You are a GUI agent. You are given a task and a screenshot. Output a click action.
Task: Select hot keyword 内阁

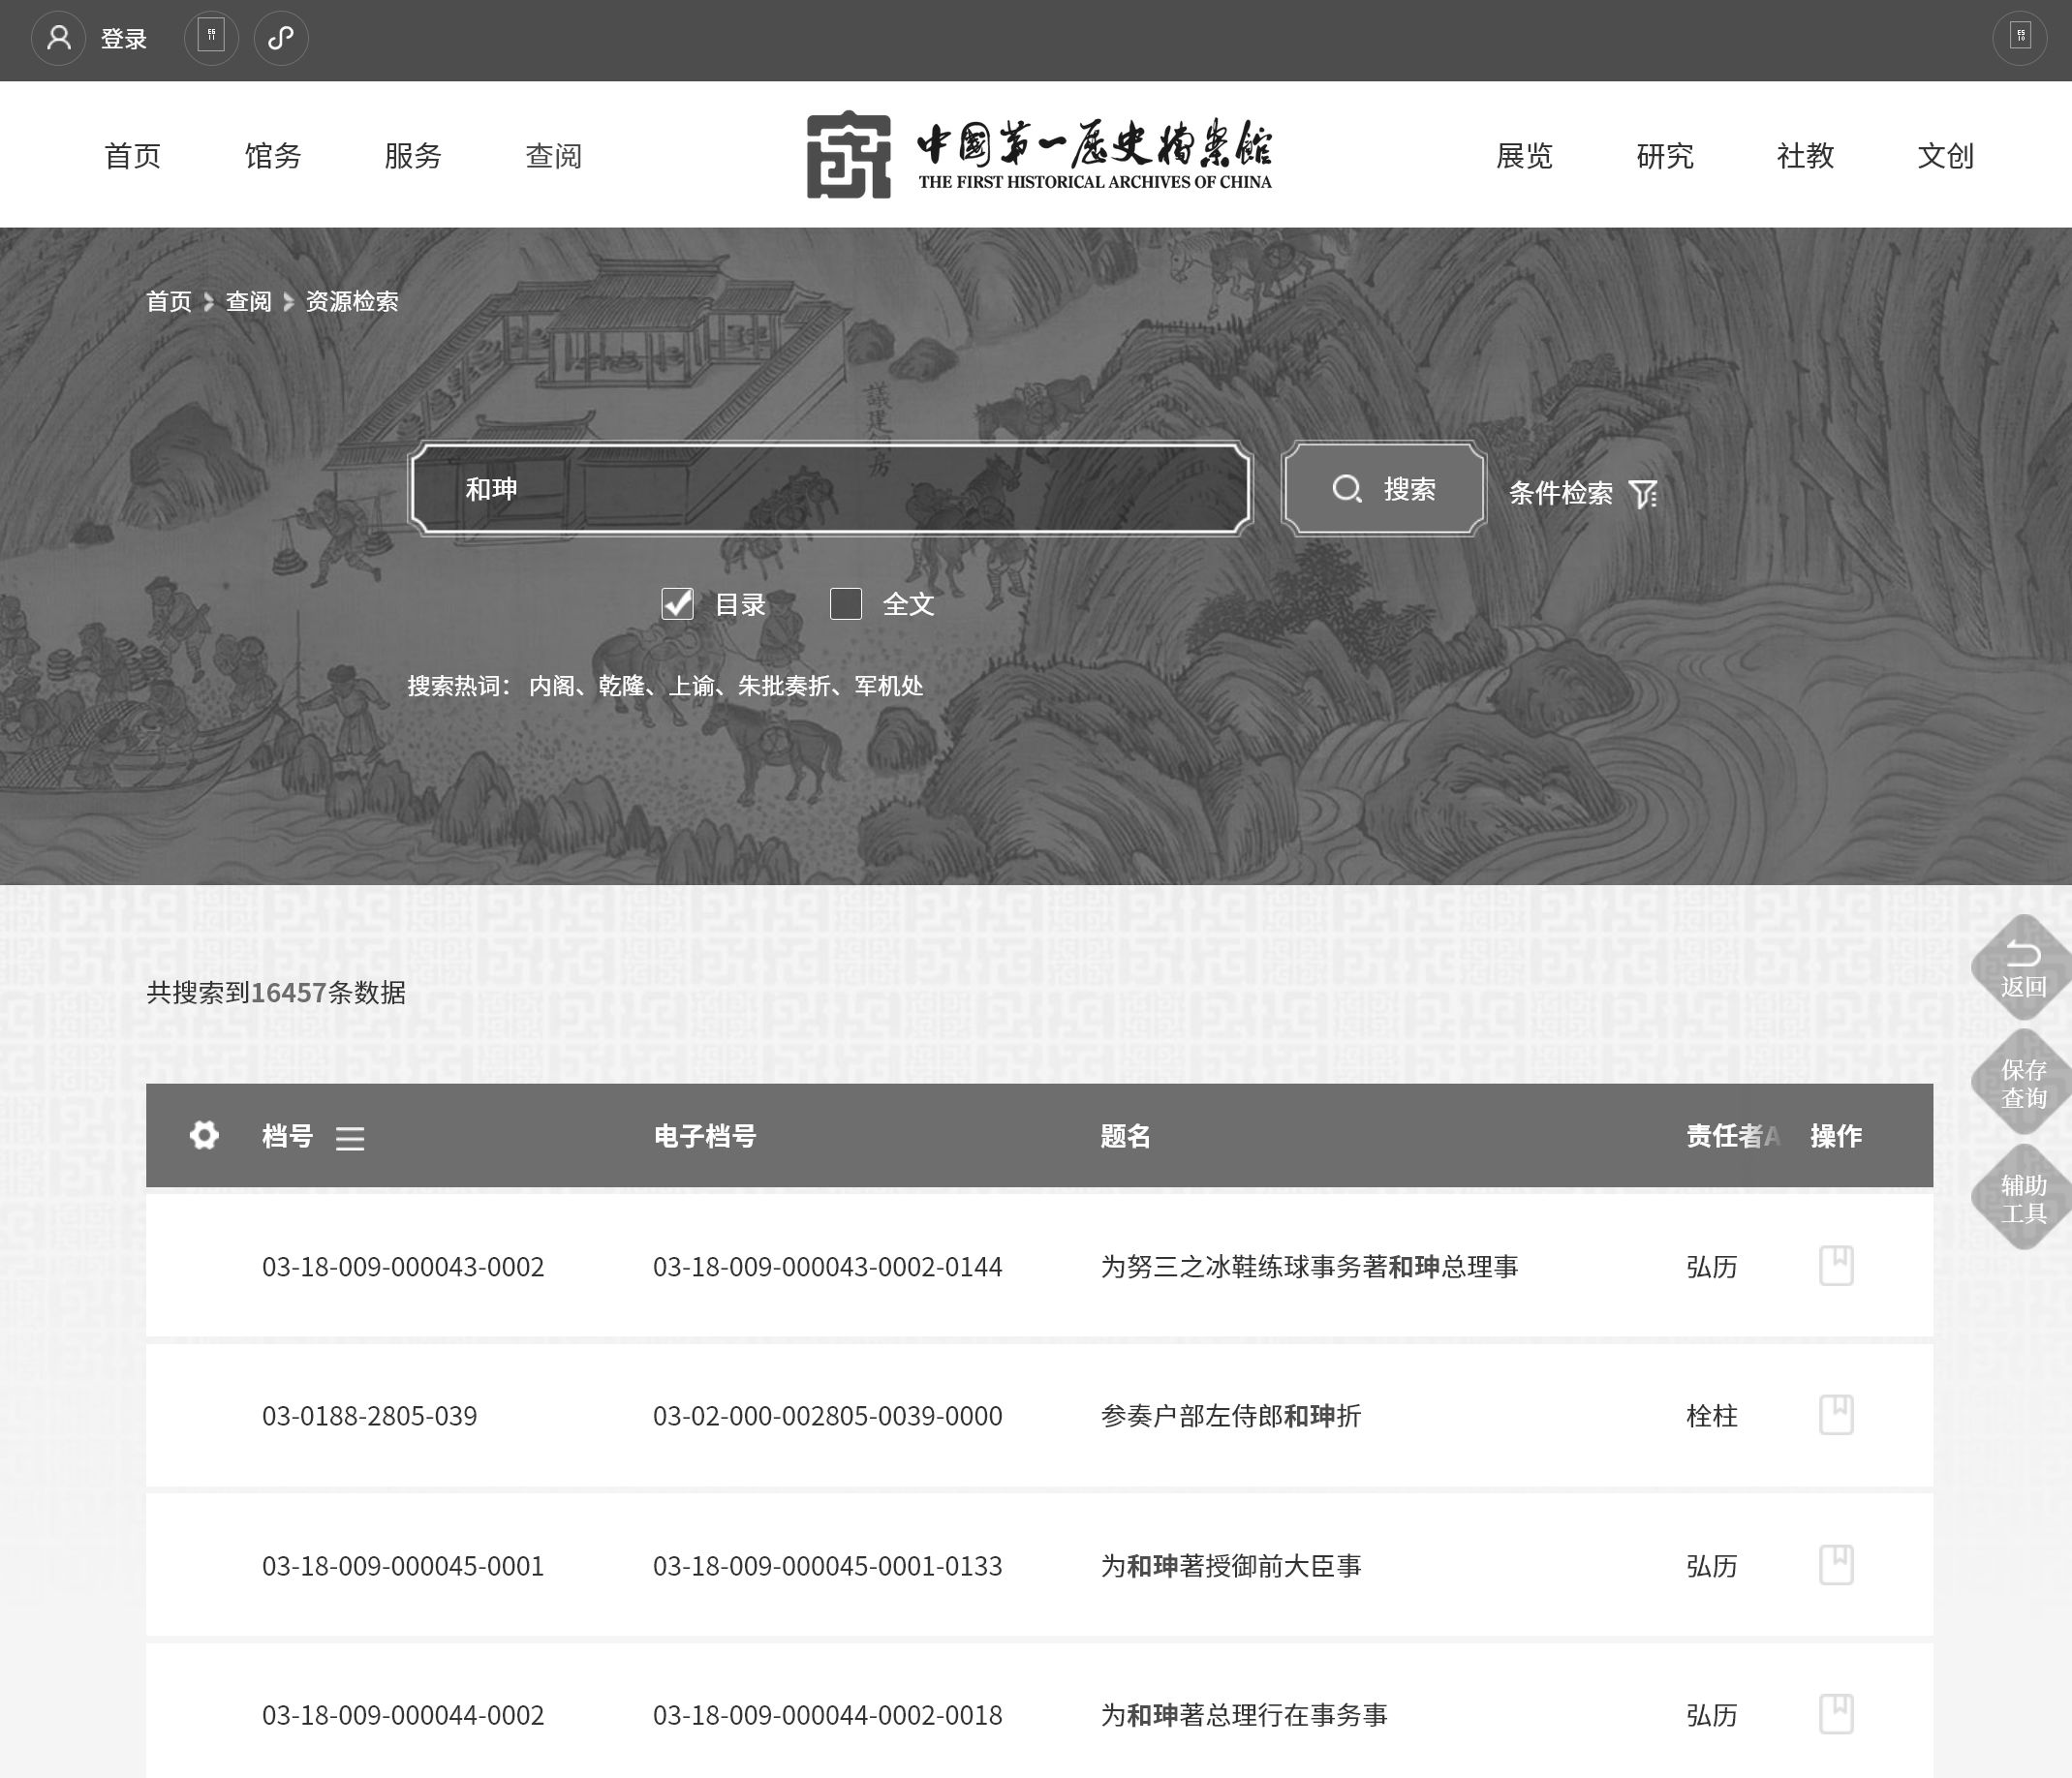[x=552, y=686]
